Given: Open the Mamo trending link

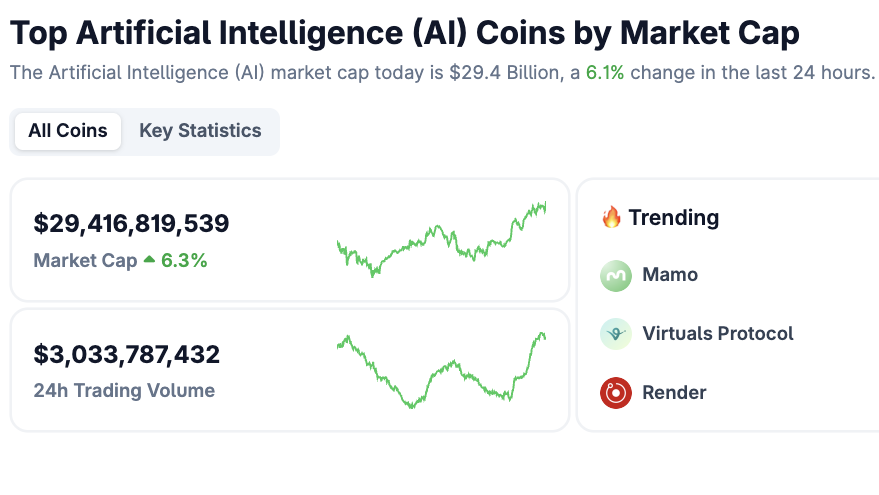Looking at the screenshot, I should click(x=670, y=275).
